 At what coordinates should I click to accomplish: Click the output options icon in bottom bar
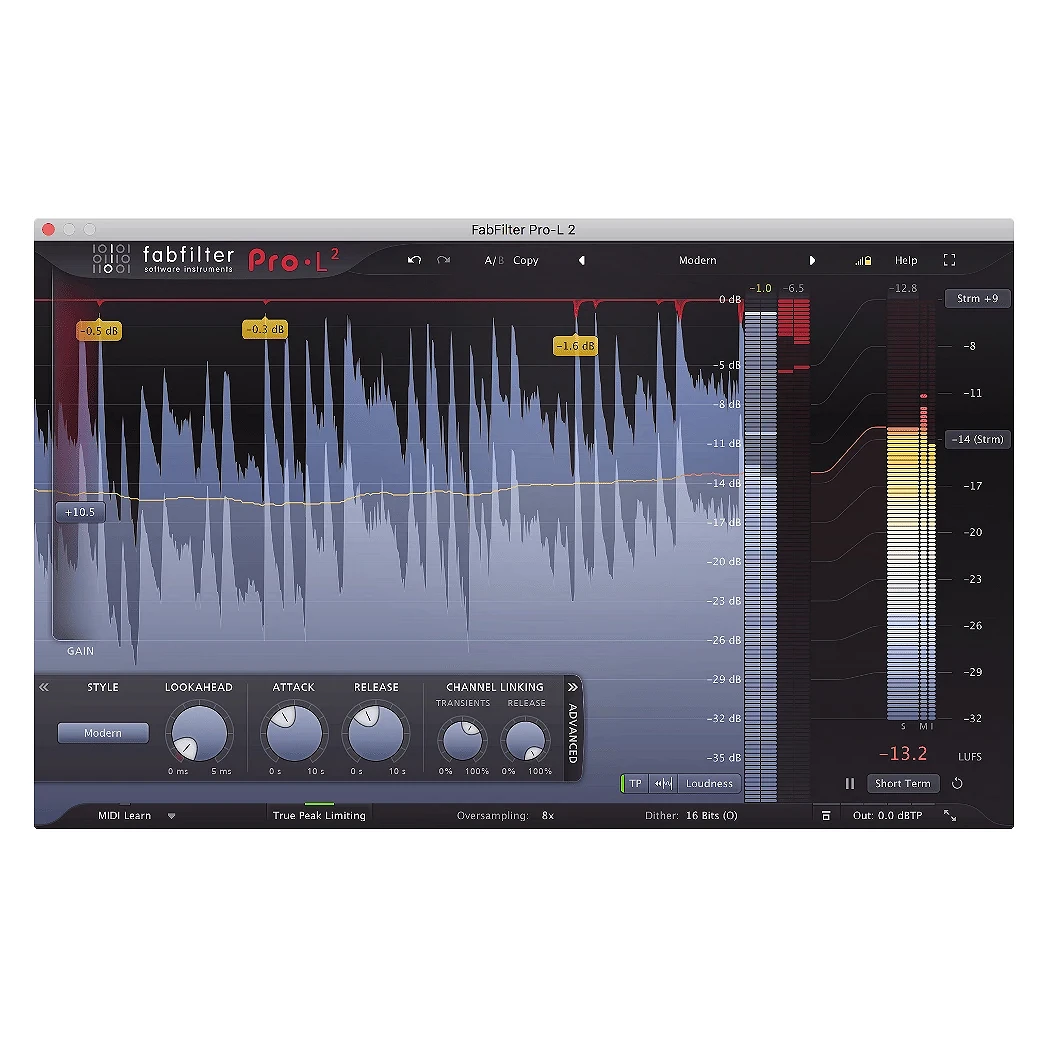(x=826, y=815)
